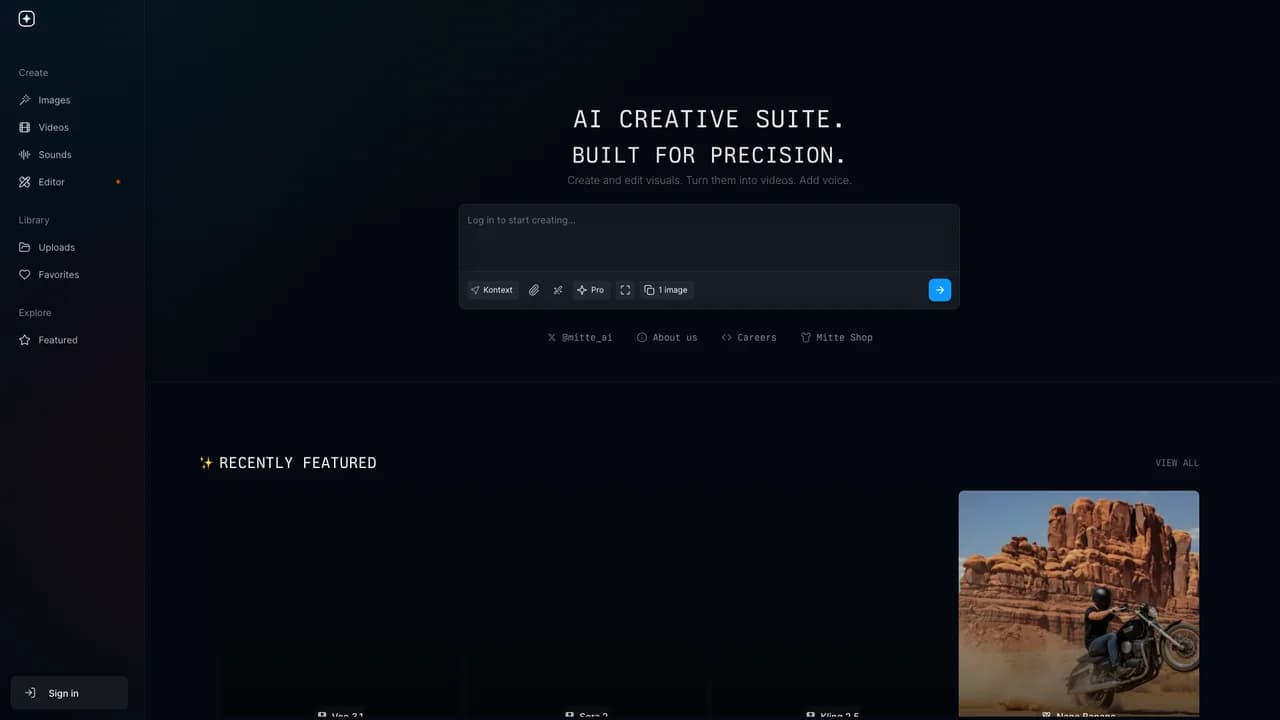1280x720 pixels.
Task: Click the paperclip attach icon
Action: click(534, 290)
